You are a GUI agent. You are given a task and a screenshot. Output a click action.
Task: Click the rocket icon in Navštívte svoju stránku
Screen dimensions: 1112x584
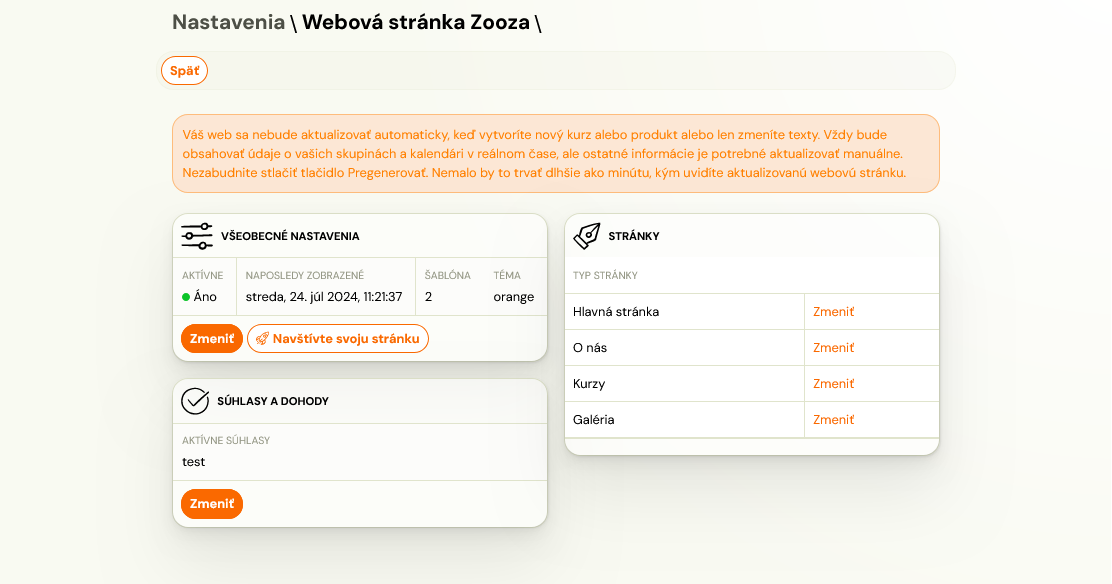click(x=262, y=339)
